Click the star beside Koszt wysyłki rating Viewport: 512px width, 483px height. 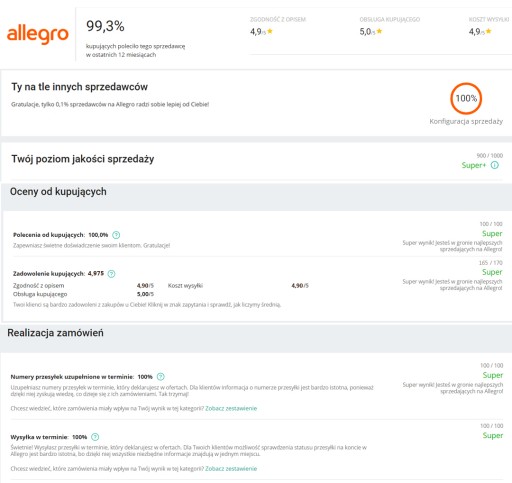(489, 31)
